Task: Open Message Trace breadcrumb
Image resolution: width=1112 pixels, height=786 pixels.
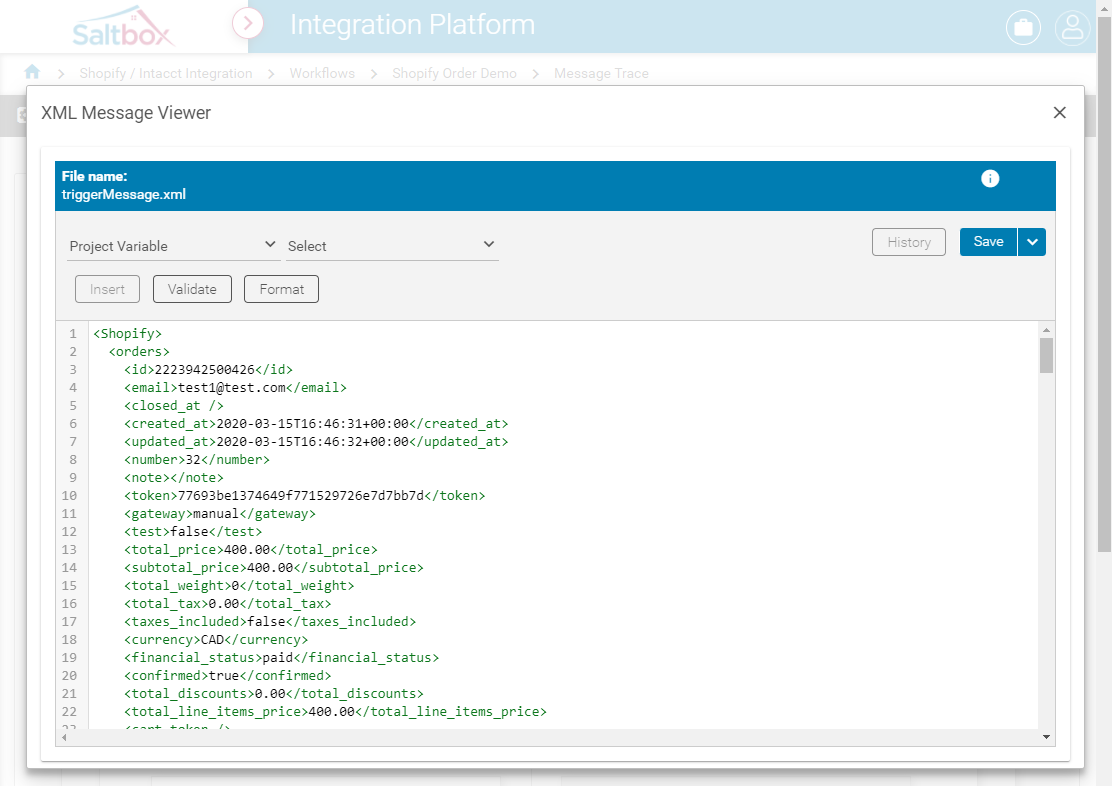Action: [601, 73]
